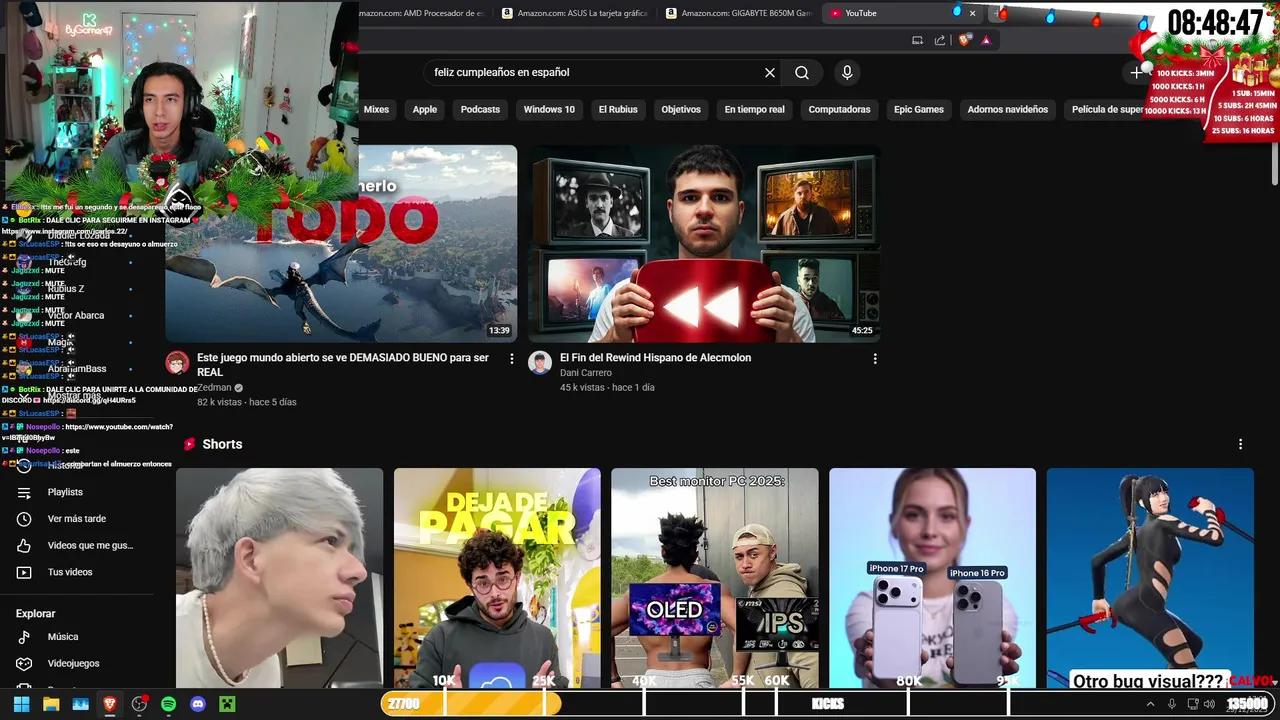
Task: Select the Mixes filter chip
Action: (x=376, y=109)
